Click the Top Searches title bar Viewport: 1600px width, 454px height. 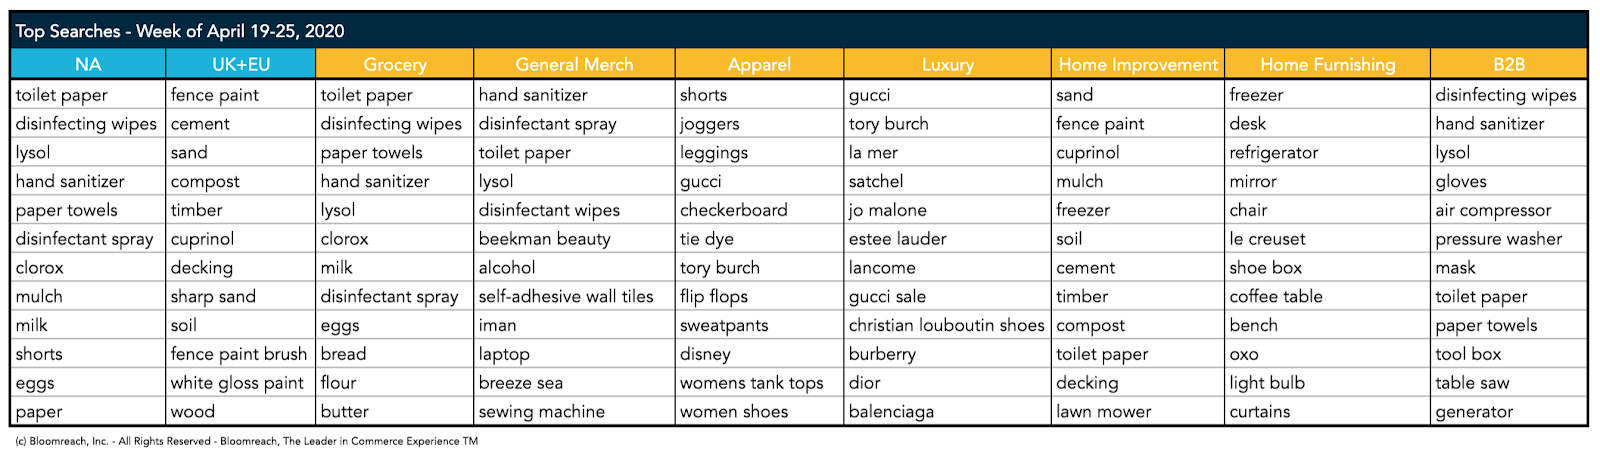799,31
